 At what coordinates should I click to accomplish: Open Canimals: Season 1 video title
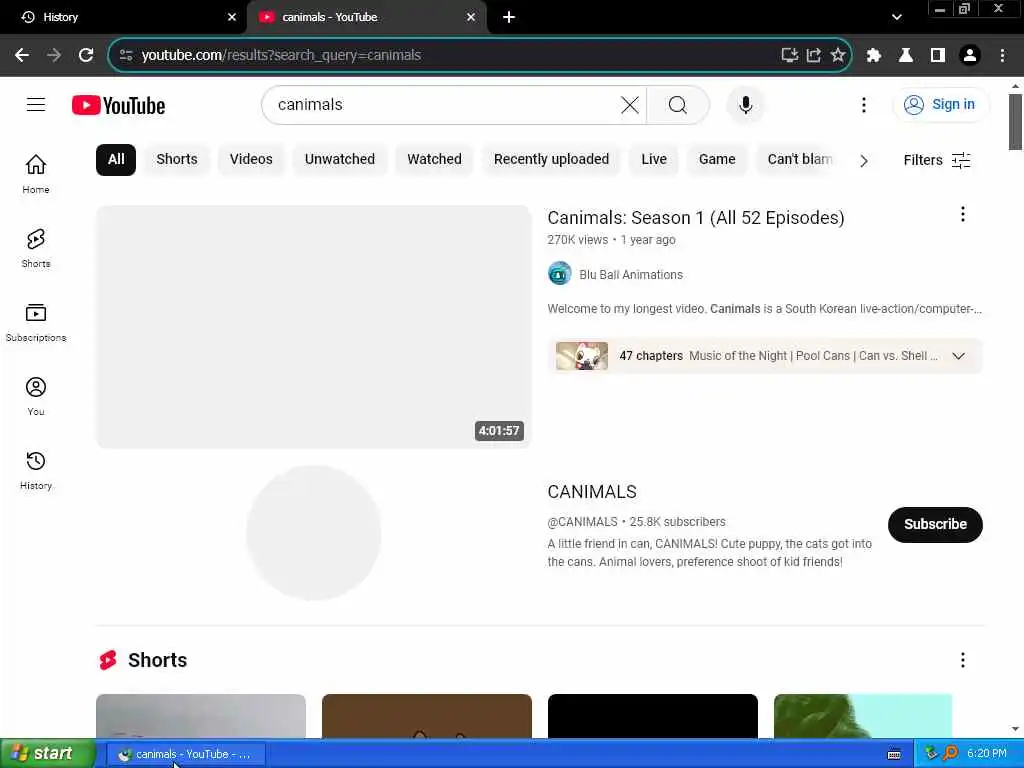click(696, 217)
